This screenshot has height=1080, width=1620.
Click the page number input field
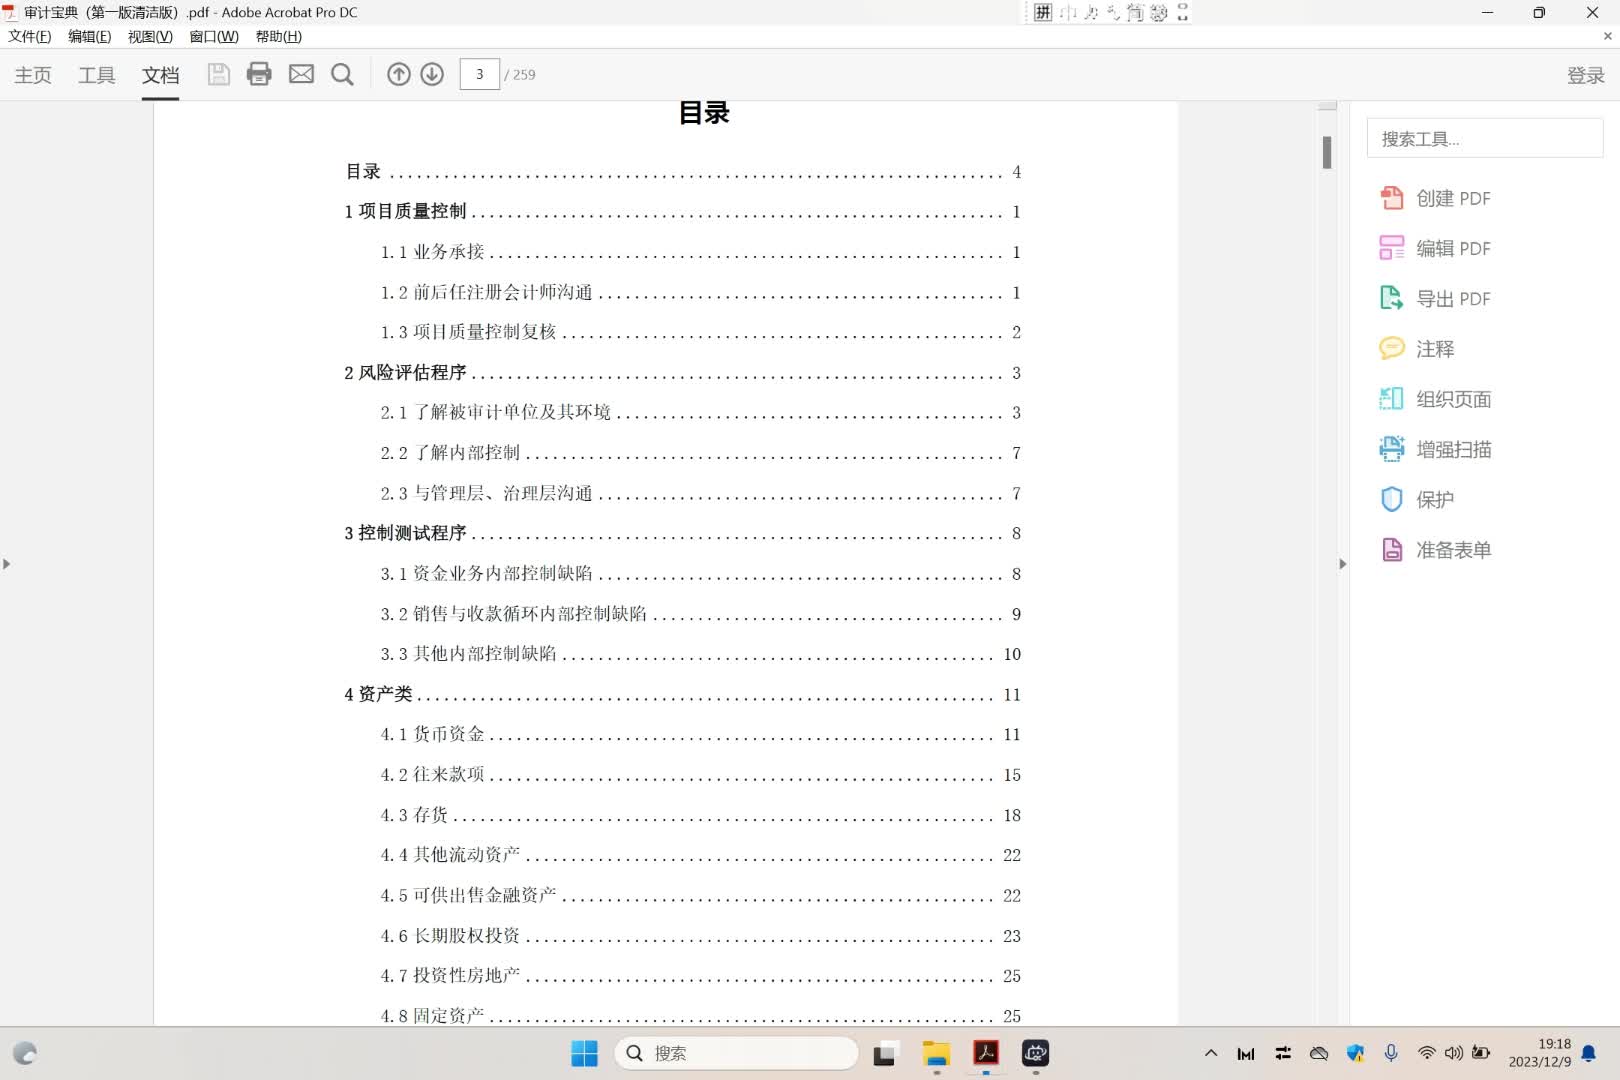point(480,74)
